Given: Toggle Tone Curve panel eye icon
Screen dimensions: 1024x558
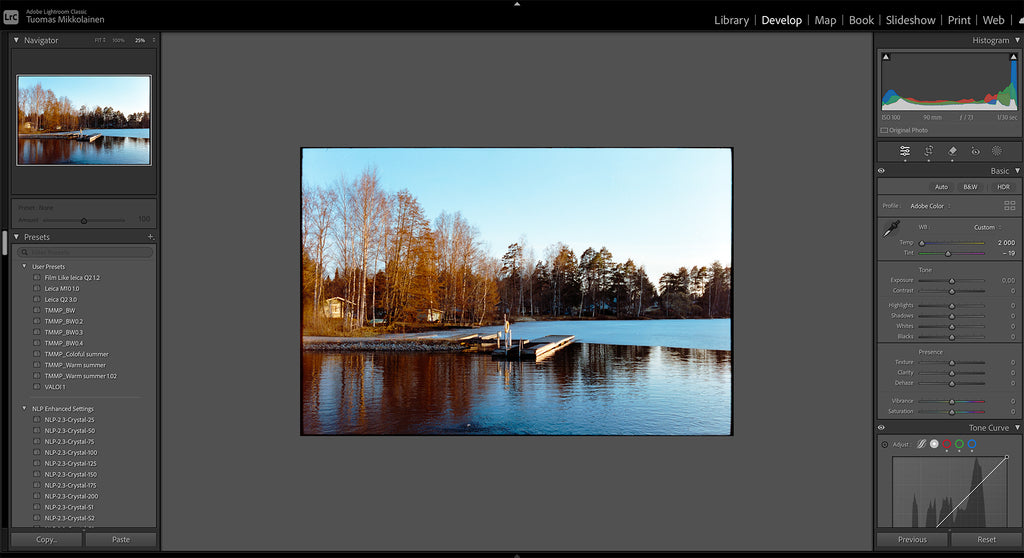Looking at the screenshot, I should (x=881, y=428).
